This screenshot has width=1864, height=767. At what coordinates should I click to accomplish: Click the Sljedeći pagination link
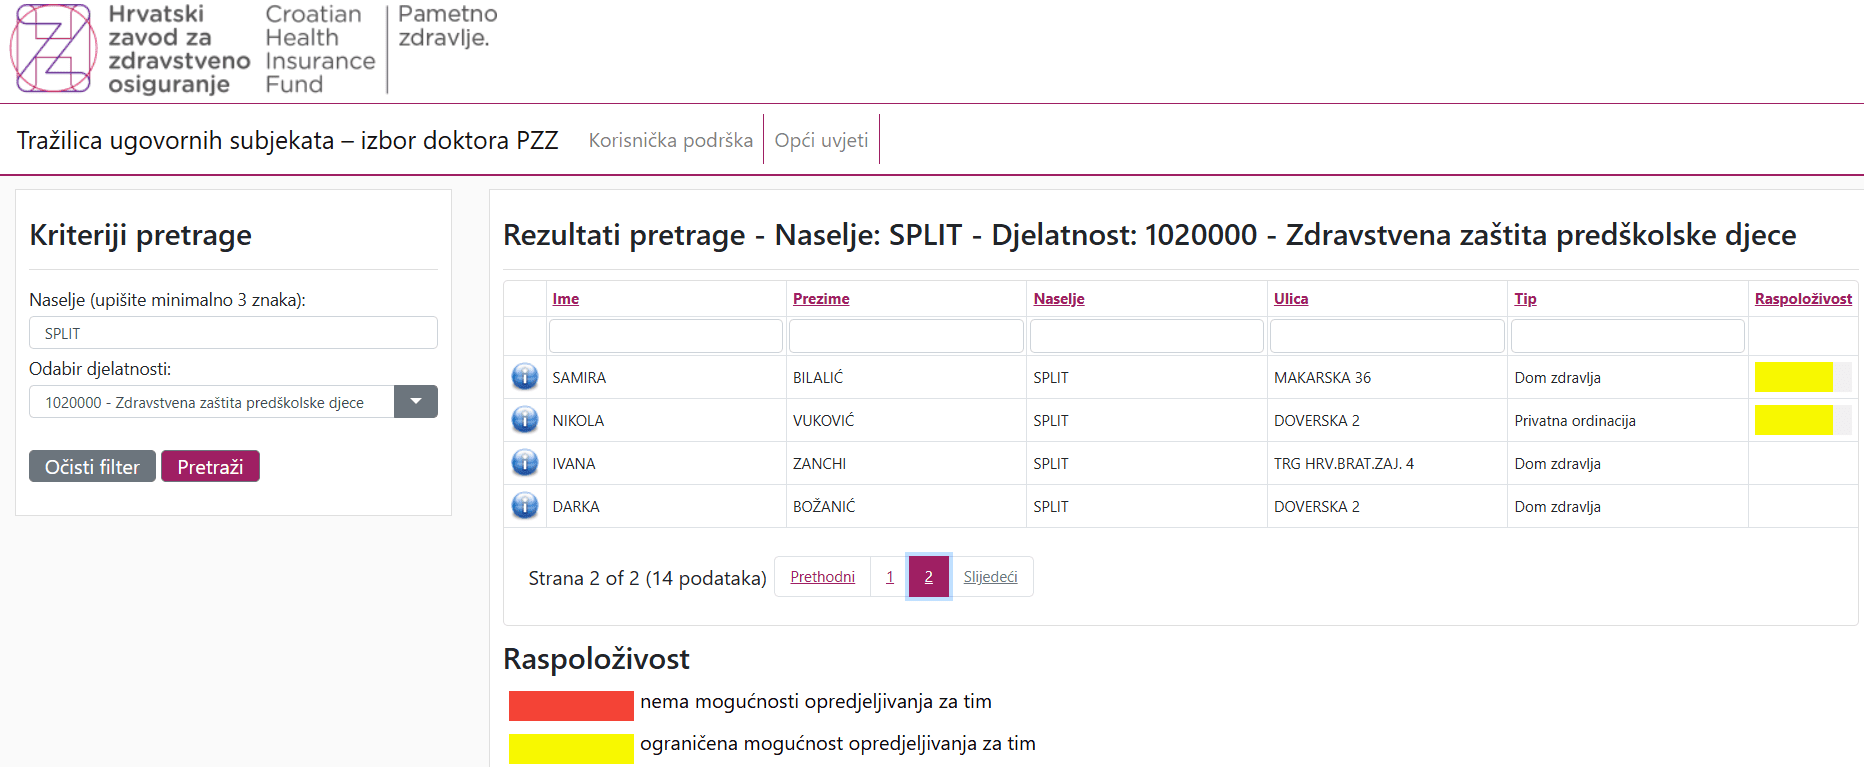click(990, 577)
